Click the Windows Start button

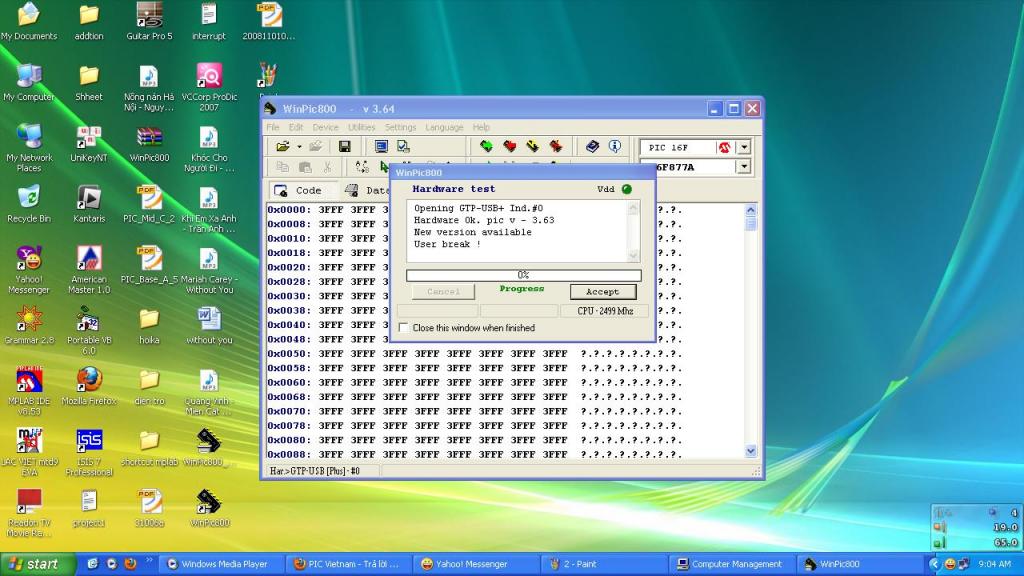(30, 564)
